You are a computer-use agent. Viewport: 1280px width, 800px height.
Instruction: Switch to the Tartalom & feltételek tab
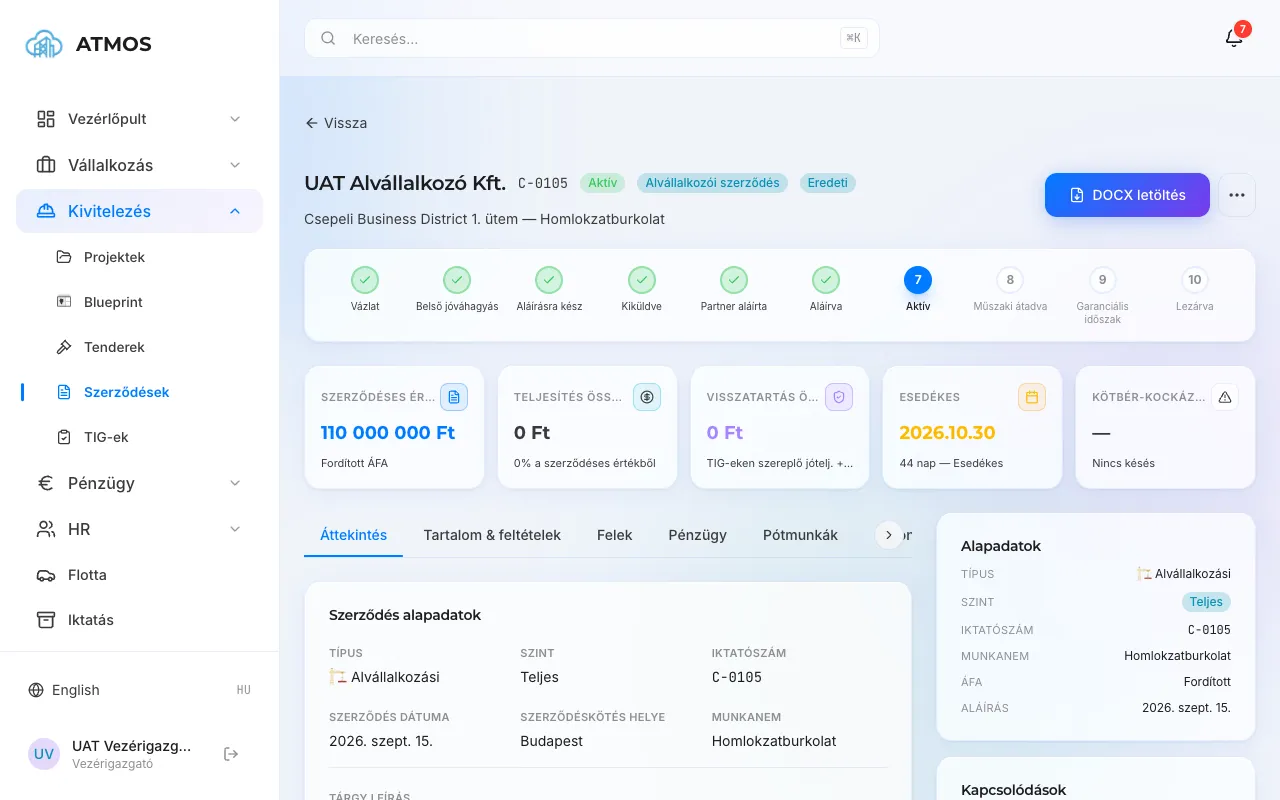tap(492, 535)
